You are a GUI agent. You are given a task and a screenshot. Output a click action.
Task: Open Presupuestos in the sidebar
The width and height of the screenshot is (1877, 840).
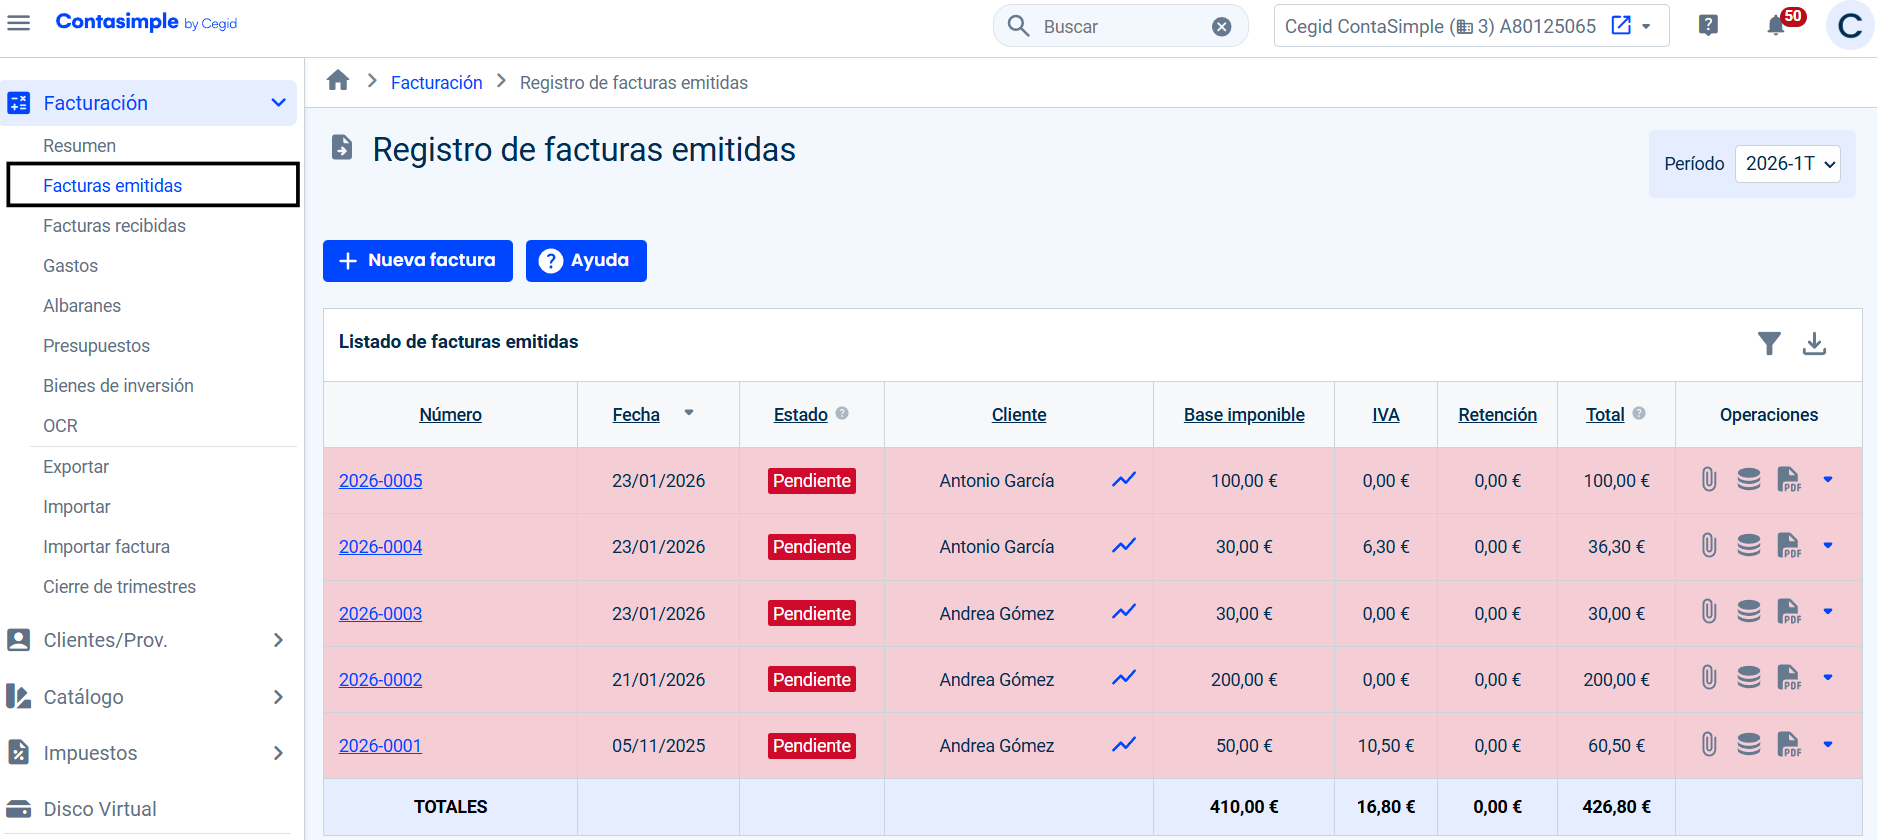pyautogui.click(x=96, y=346)
